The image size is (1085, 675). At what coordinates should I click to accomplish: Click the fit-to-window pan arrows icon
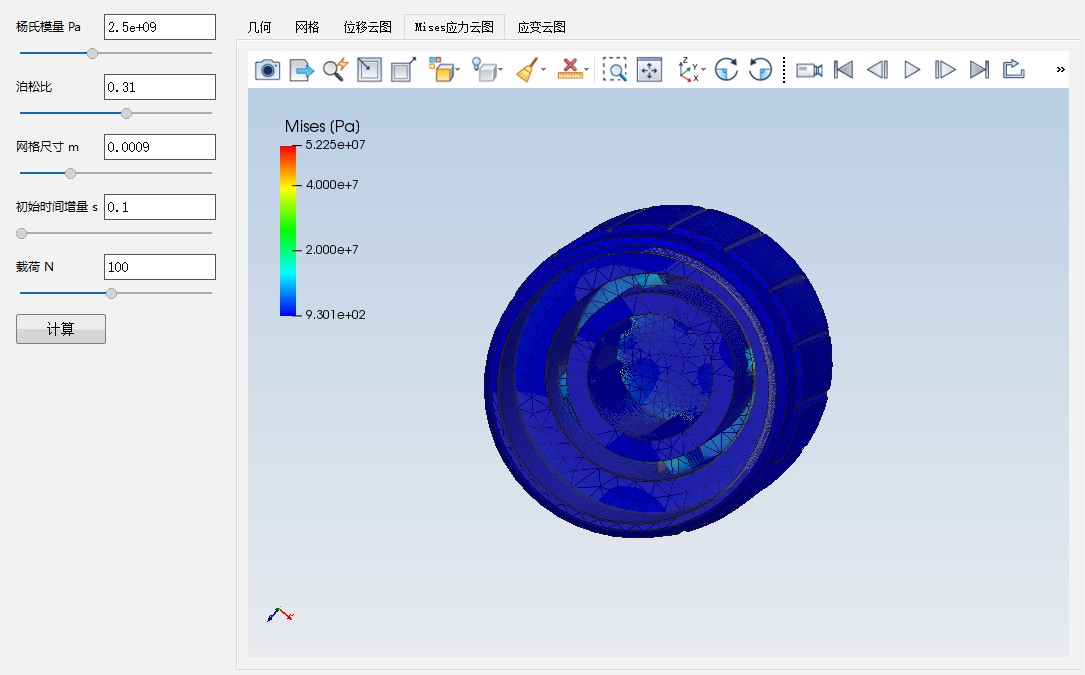(x=649, y=70)
